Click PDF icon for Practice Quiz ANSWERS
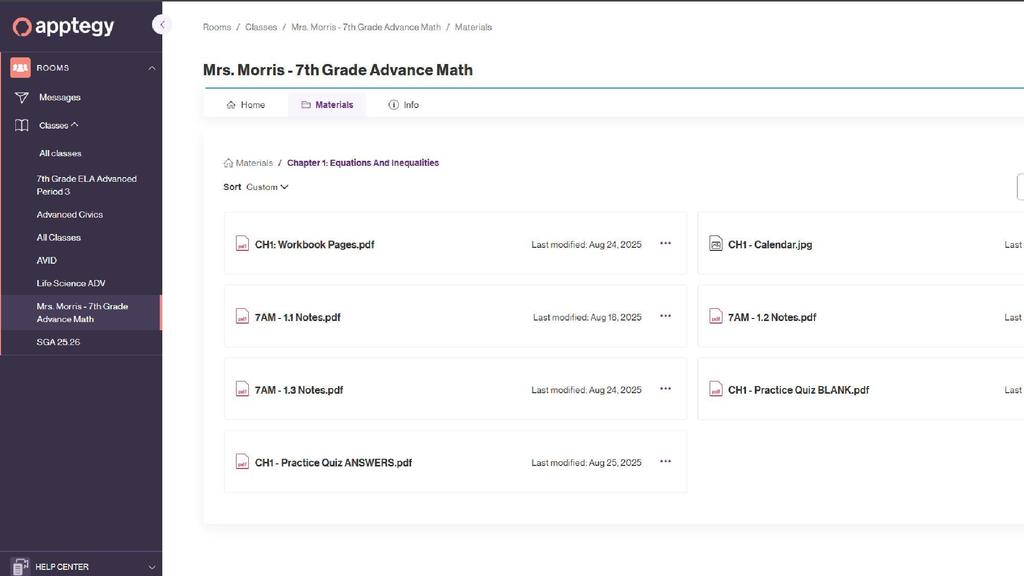The height and width of the screenshot is (576, 1024). [x=242, y=462]
